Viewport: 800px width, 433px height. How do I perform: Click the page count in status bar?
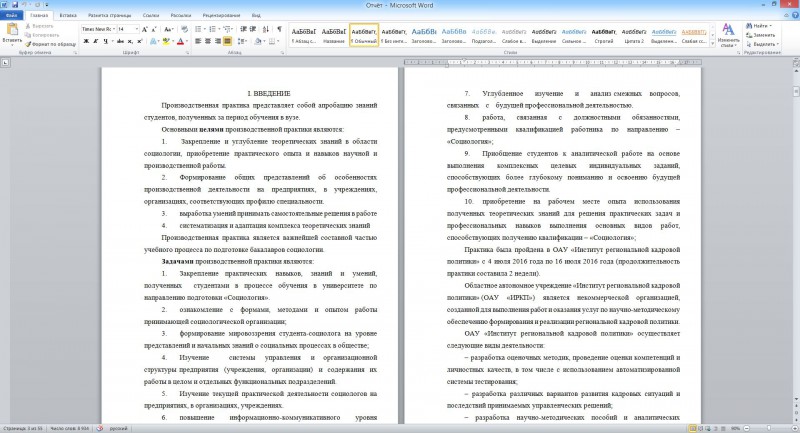pyautogui.click(x=23, y=428)
